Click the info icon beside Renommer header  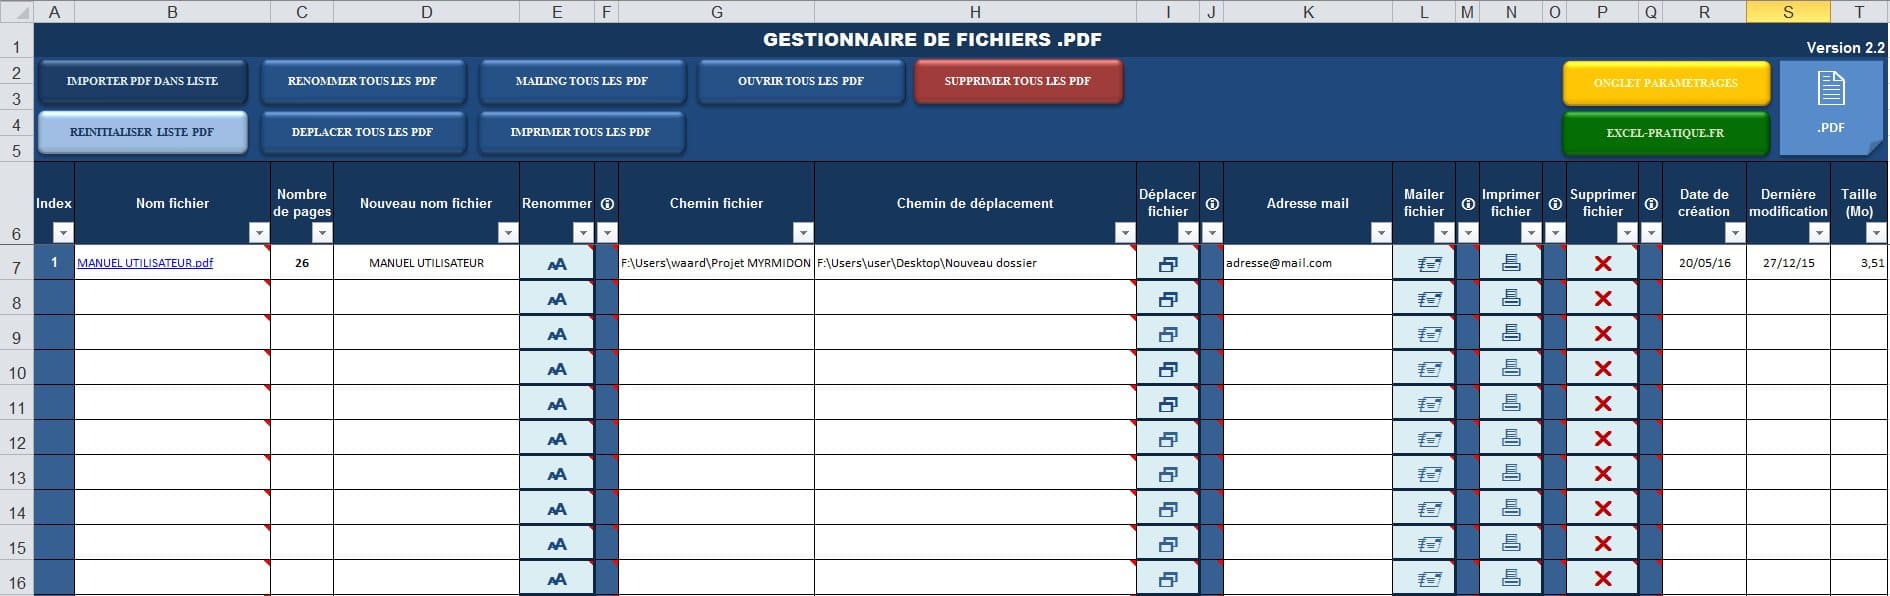(x=607, y=204)
